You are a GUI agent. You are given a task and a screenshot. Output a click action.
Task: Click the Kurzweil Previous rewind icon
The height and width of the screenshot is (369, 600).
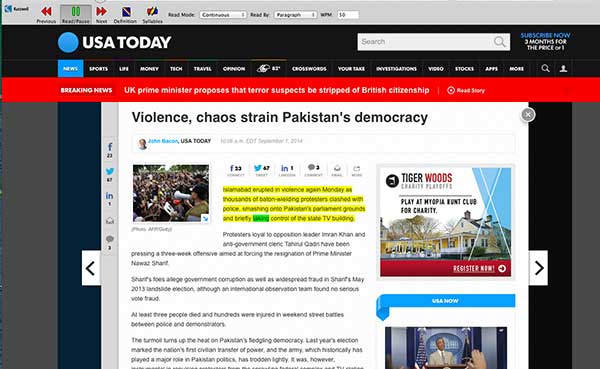coord(46,11)
